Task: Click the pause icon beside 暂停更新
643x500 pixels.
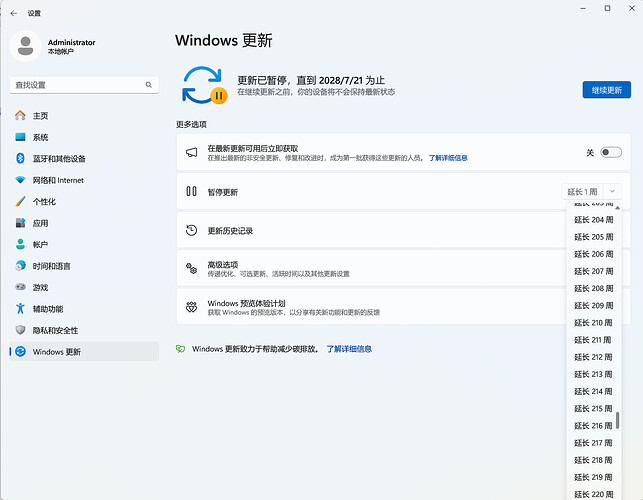Action: (x=192, y=191)
